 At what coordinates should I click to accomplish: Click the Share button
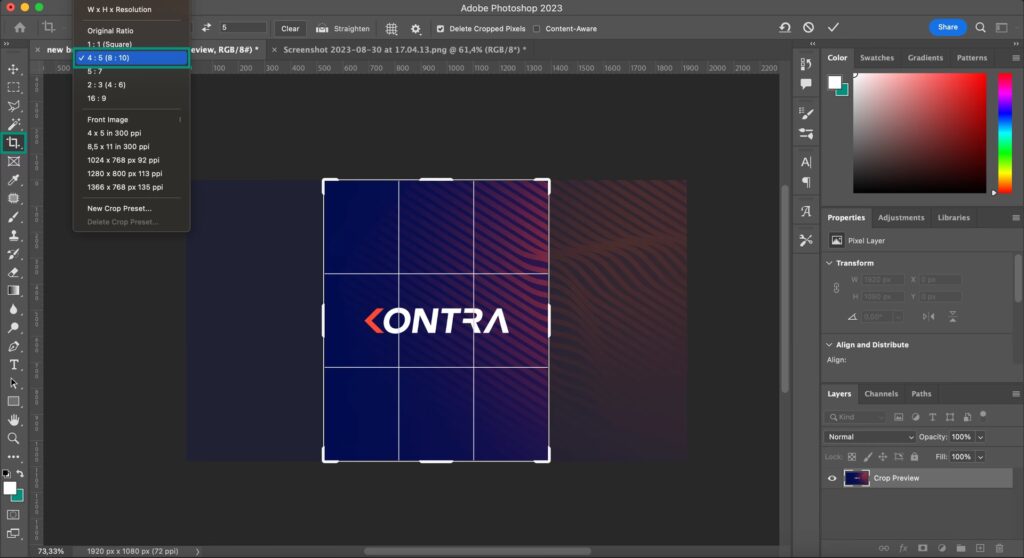point(947,27)
